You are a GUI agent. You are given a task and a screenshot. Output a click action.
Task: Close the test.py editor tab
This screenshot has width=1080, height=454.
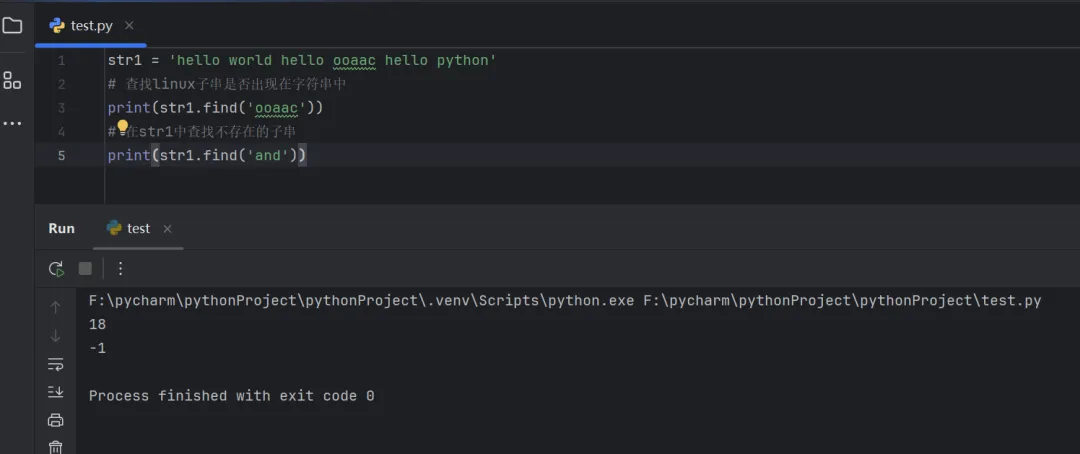[x=129, y=26]
